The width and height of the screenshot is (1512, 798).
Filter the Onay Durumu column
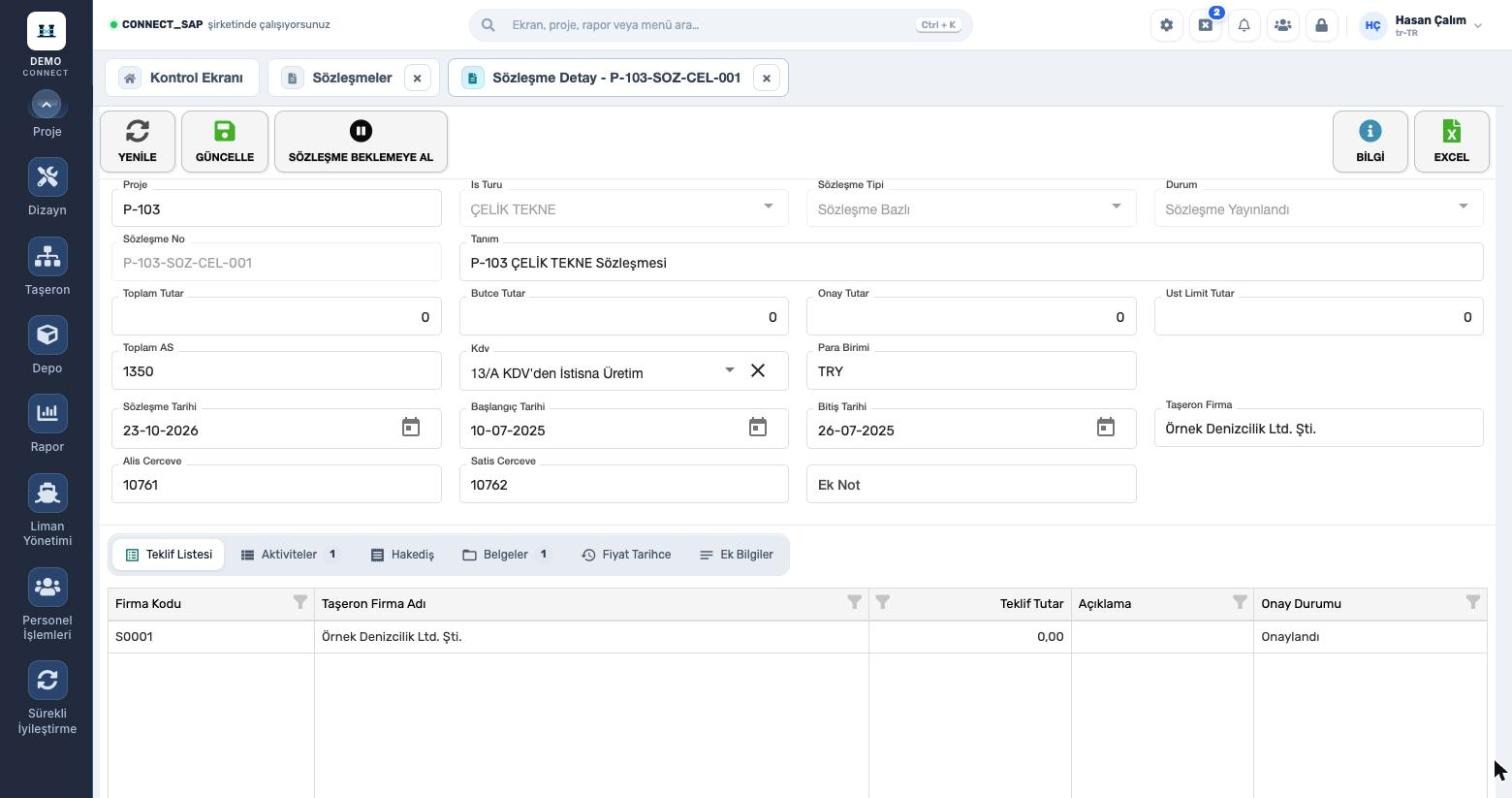[1472, 602]
